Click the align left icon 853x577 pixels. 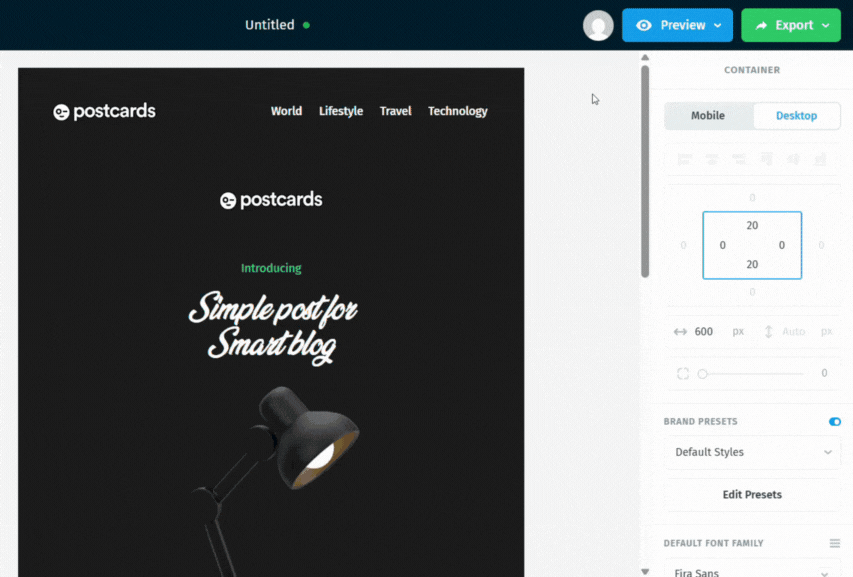[684, 159]
